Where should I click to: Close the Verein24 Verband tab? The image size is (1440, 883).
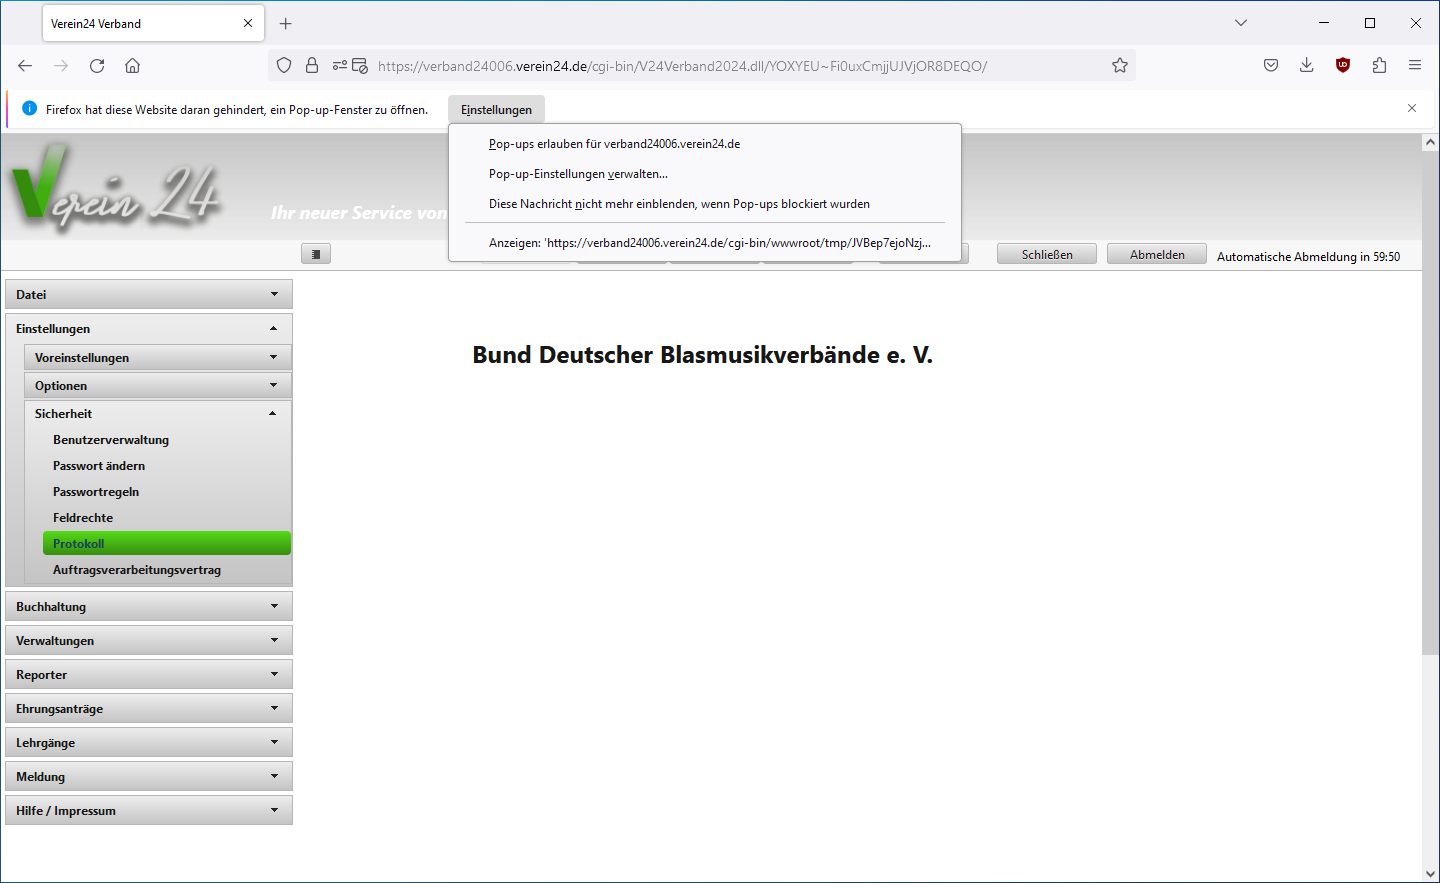pyautogui.click(x=248, y=23)
